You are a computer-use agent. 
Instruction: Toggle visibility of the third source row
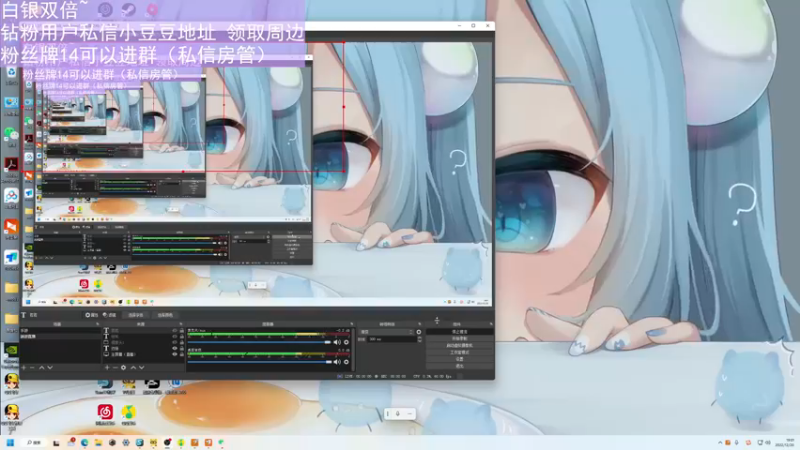click(x=174, y=342)
